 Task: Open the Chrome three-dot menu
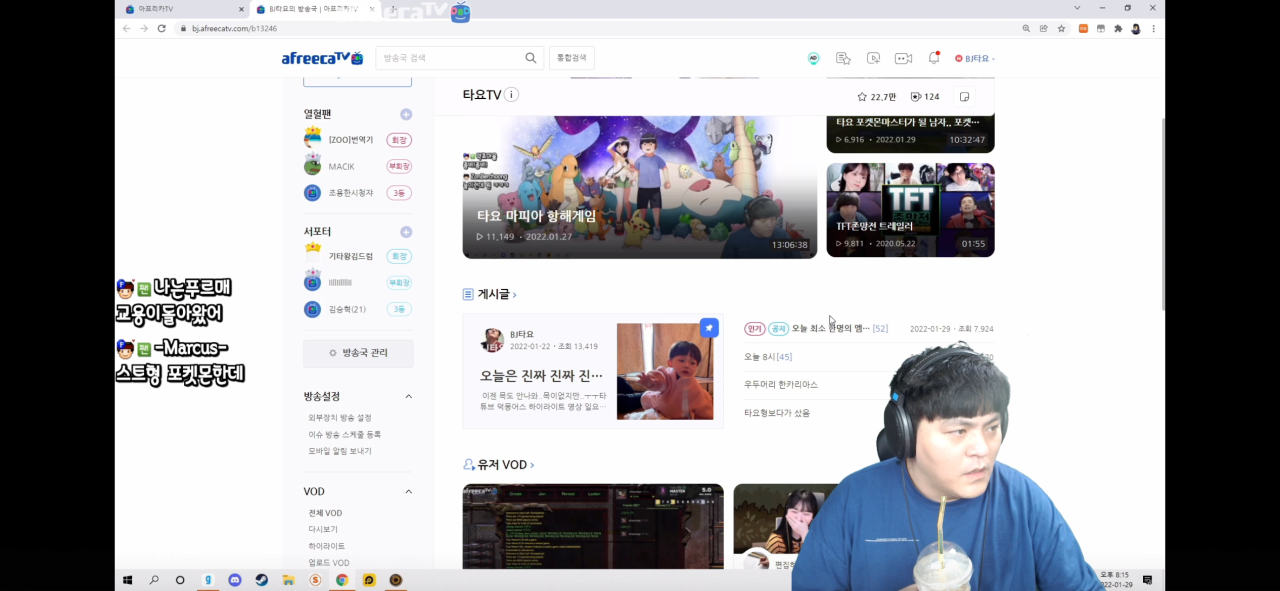pyautogui.click(x=1153, y=29)
